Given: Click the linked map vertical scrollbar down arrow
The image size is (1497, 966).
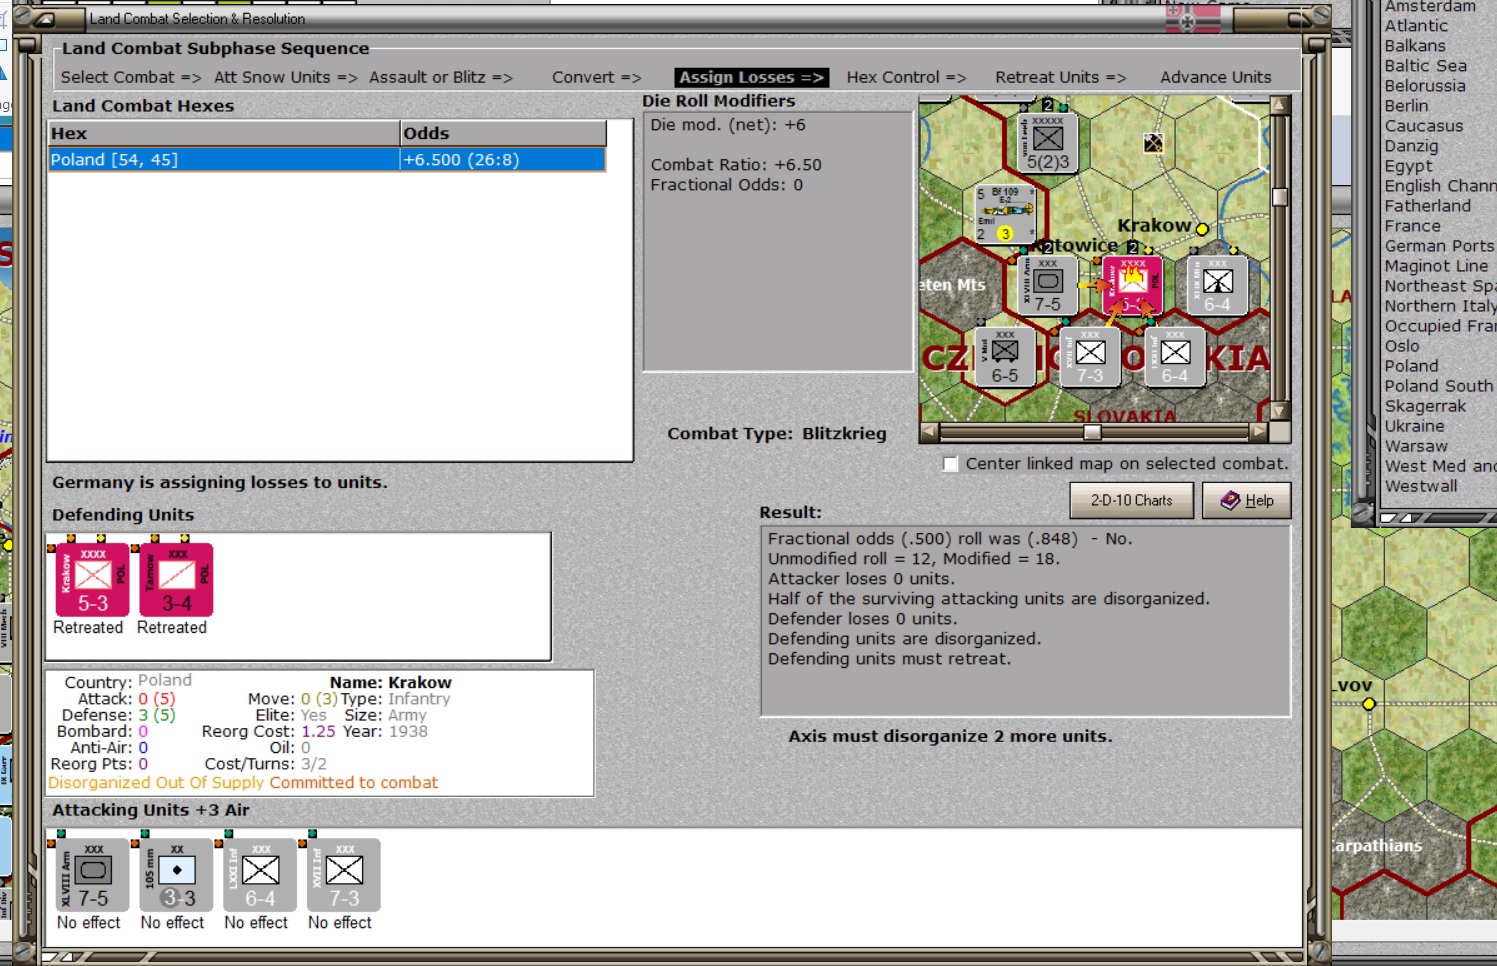Looking at the screenshot, I should (1279, 411).
